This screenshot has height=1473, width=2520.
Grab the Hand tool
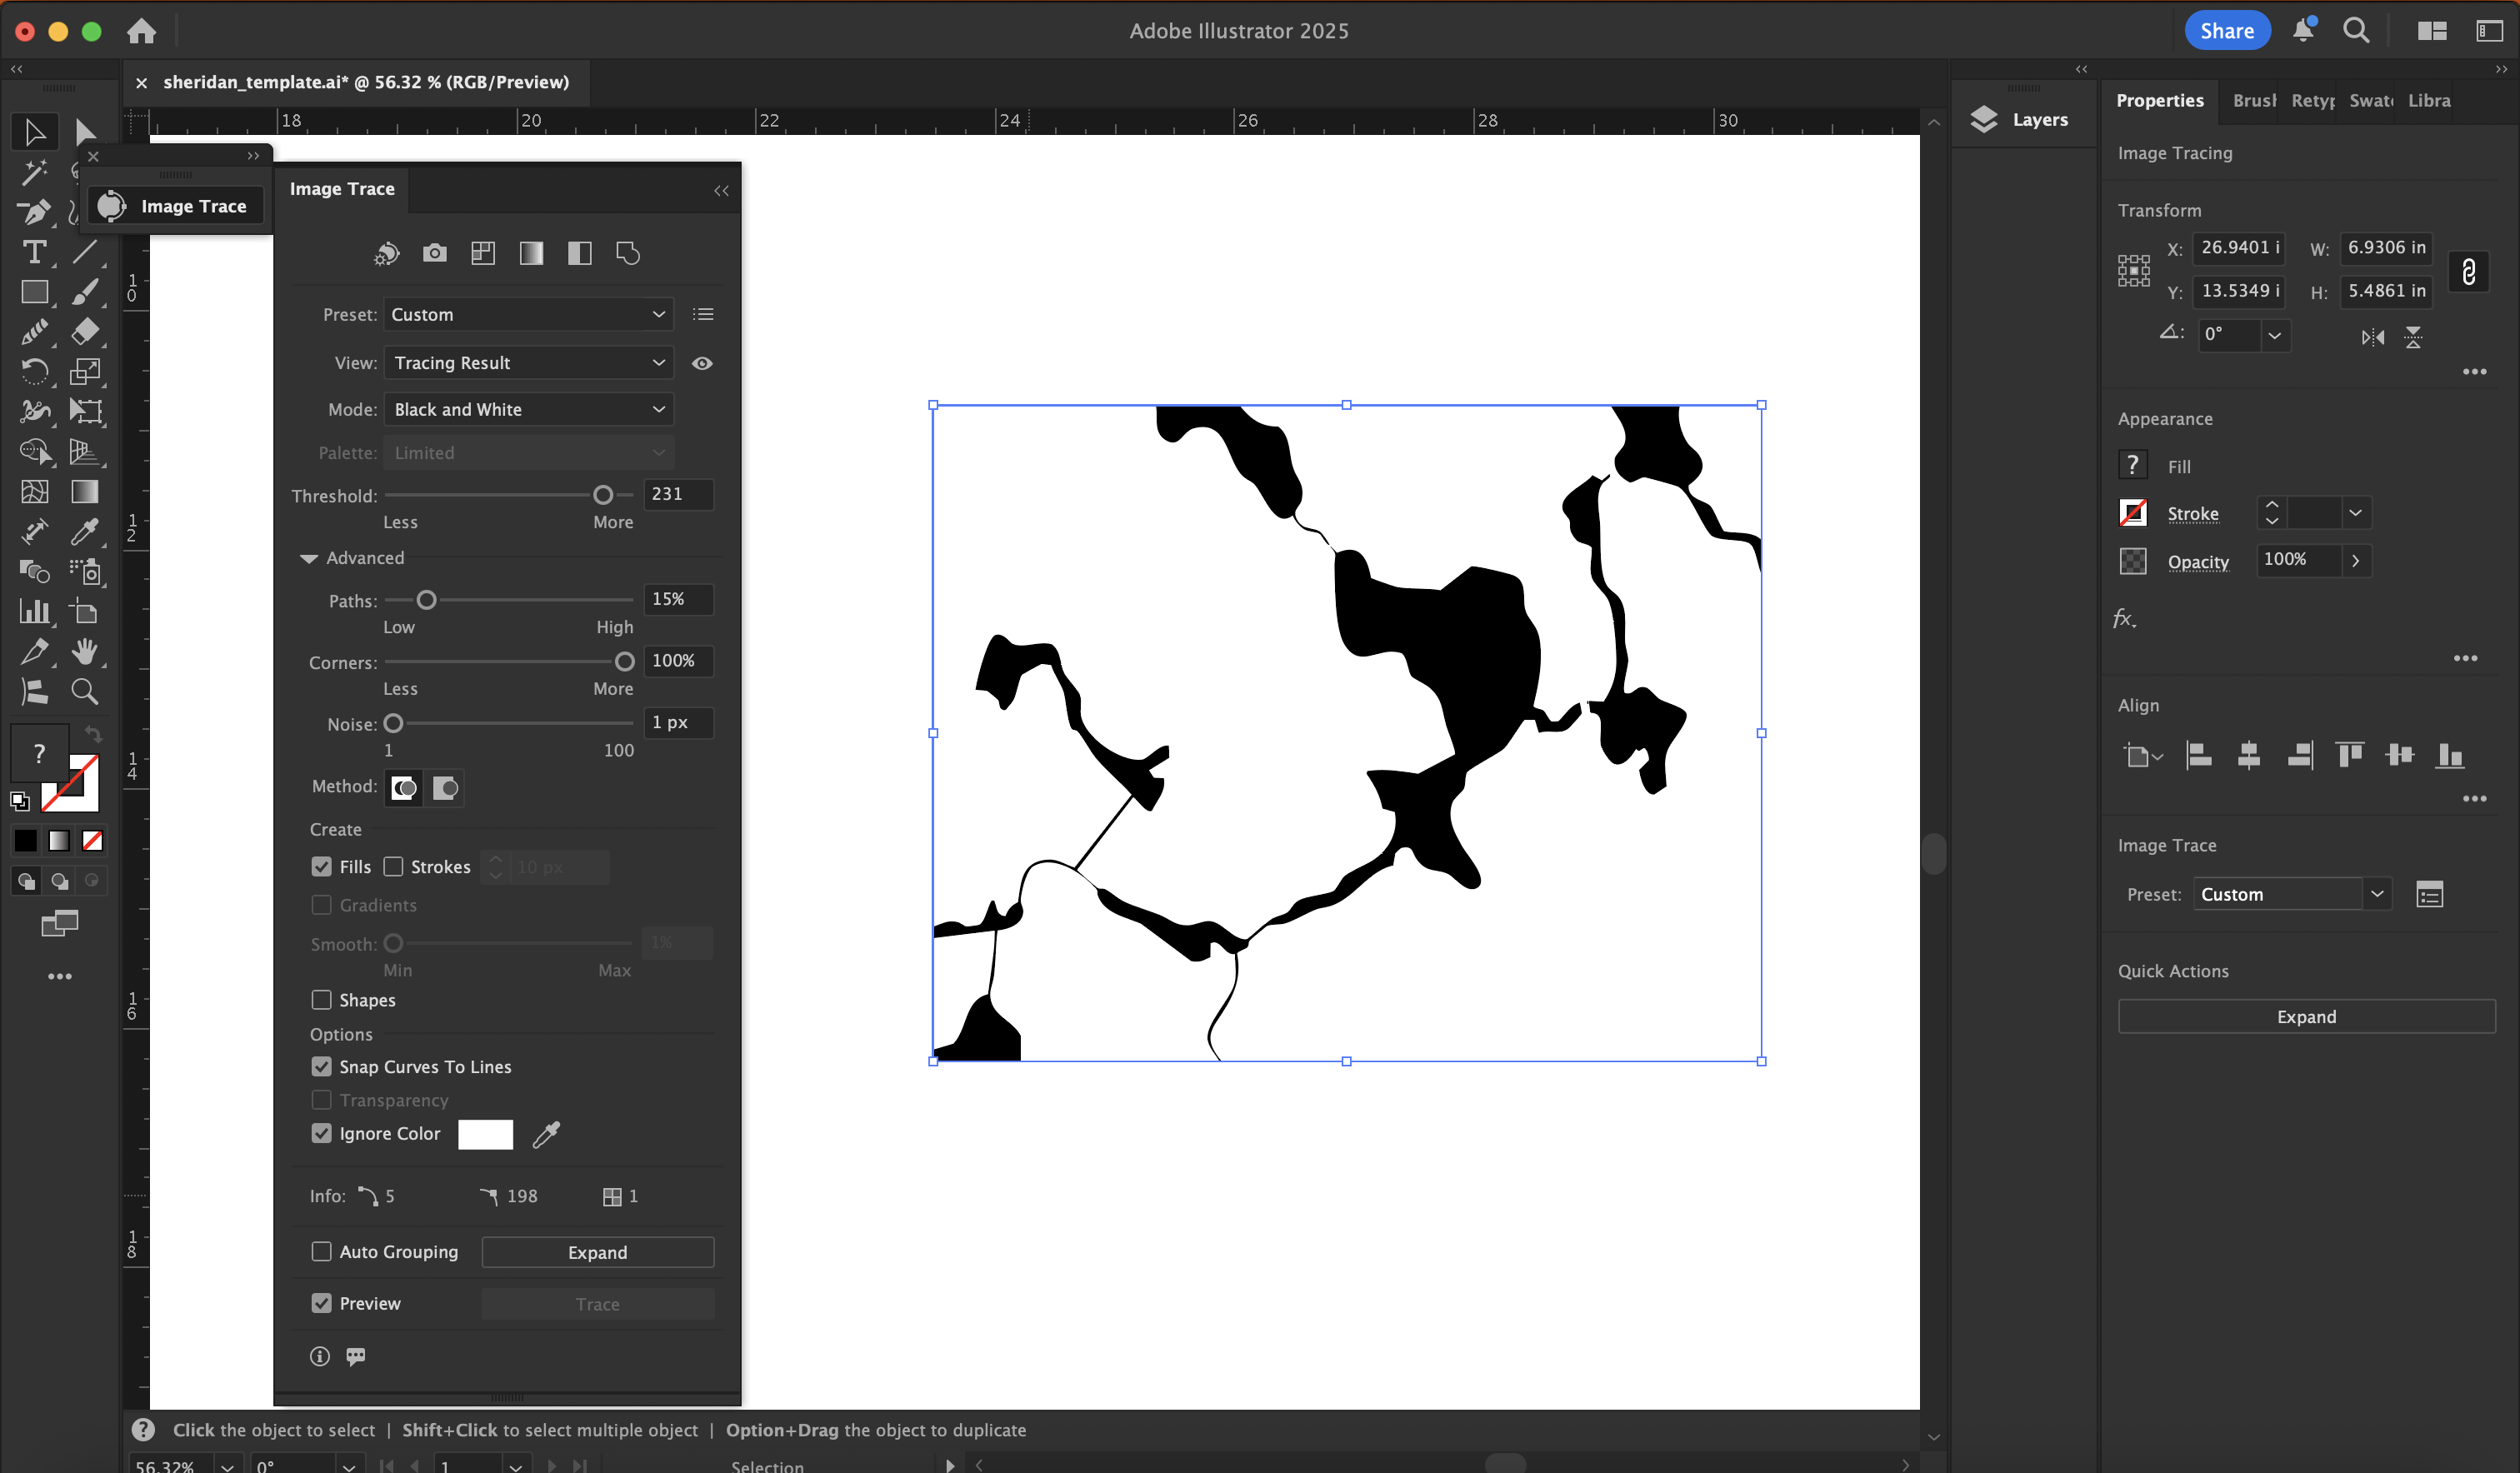[x=84, y=651]
